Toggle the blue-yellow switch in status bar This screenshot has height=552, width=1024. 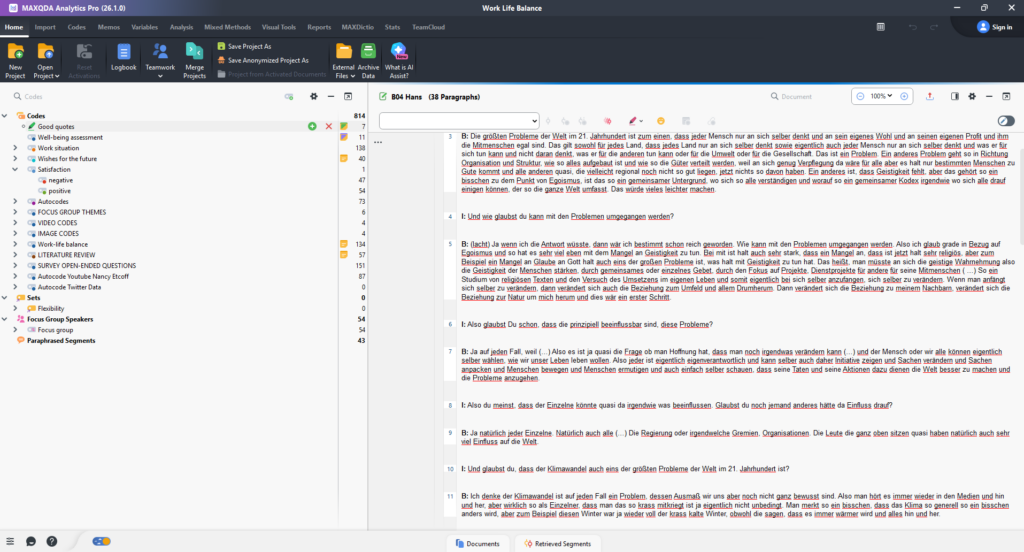[x=101, y=542]
